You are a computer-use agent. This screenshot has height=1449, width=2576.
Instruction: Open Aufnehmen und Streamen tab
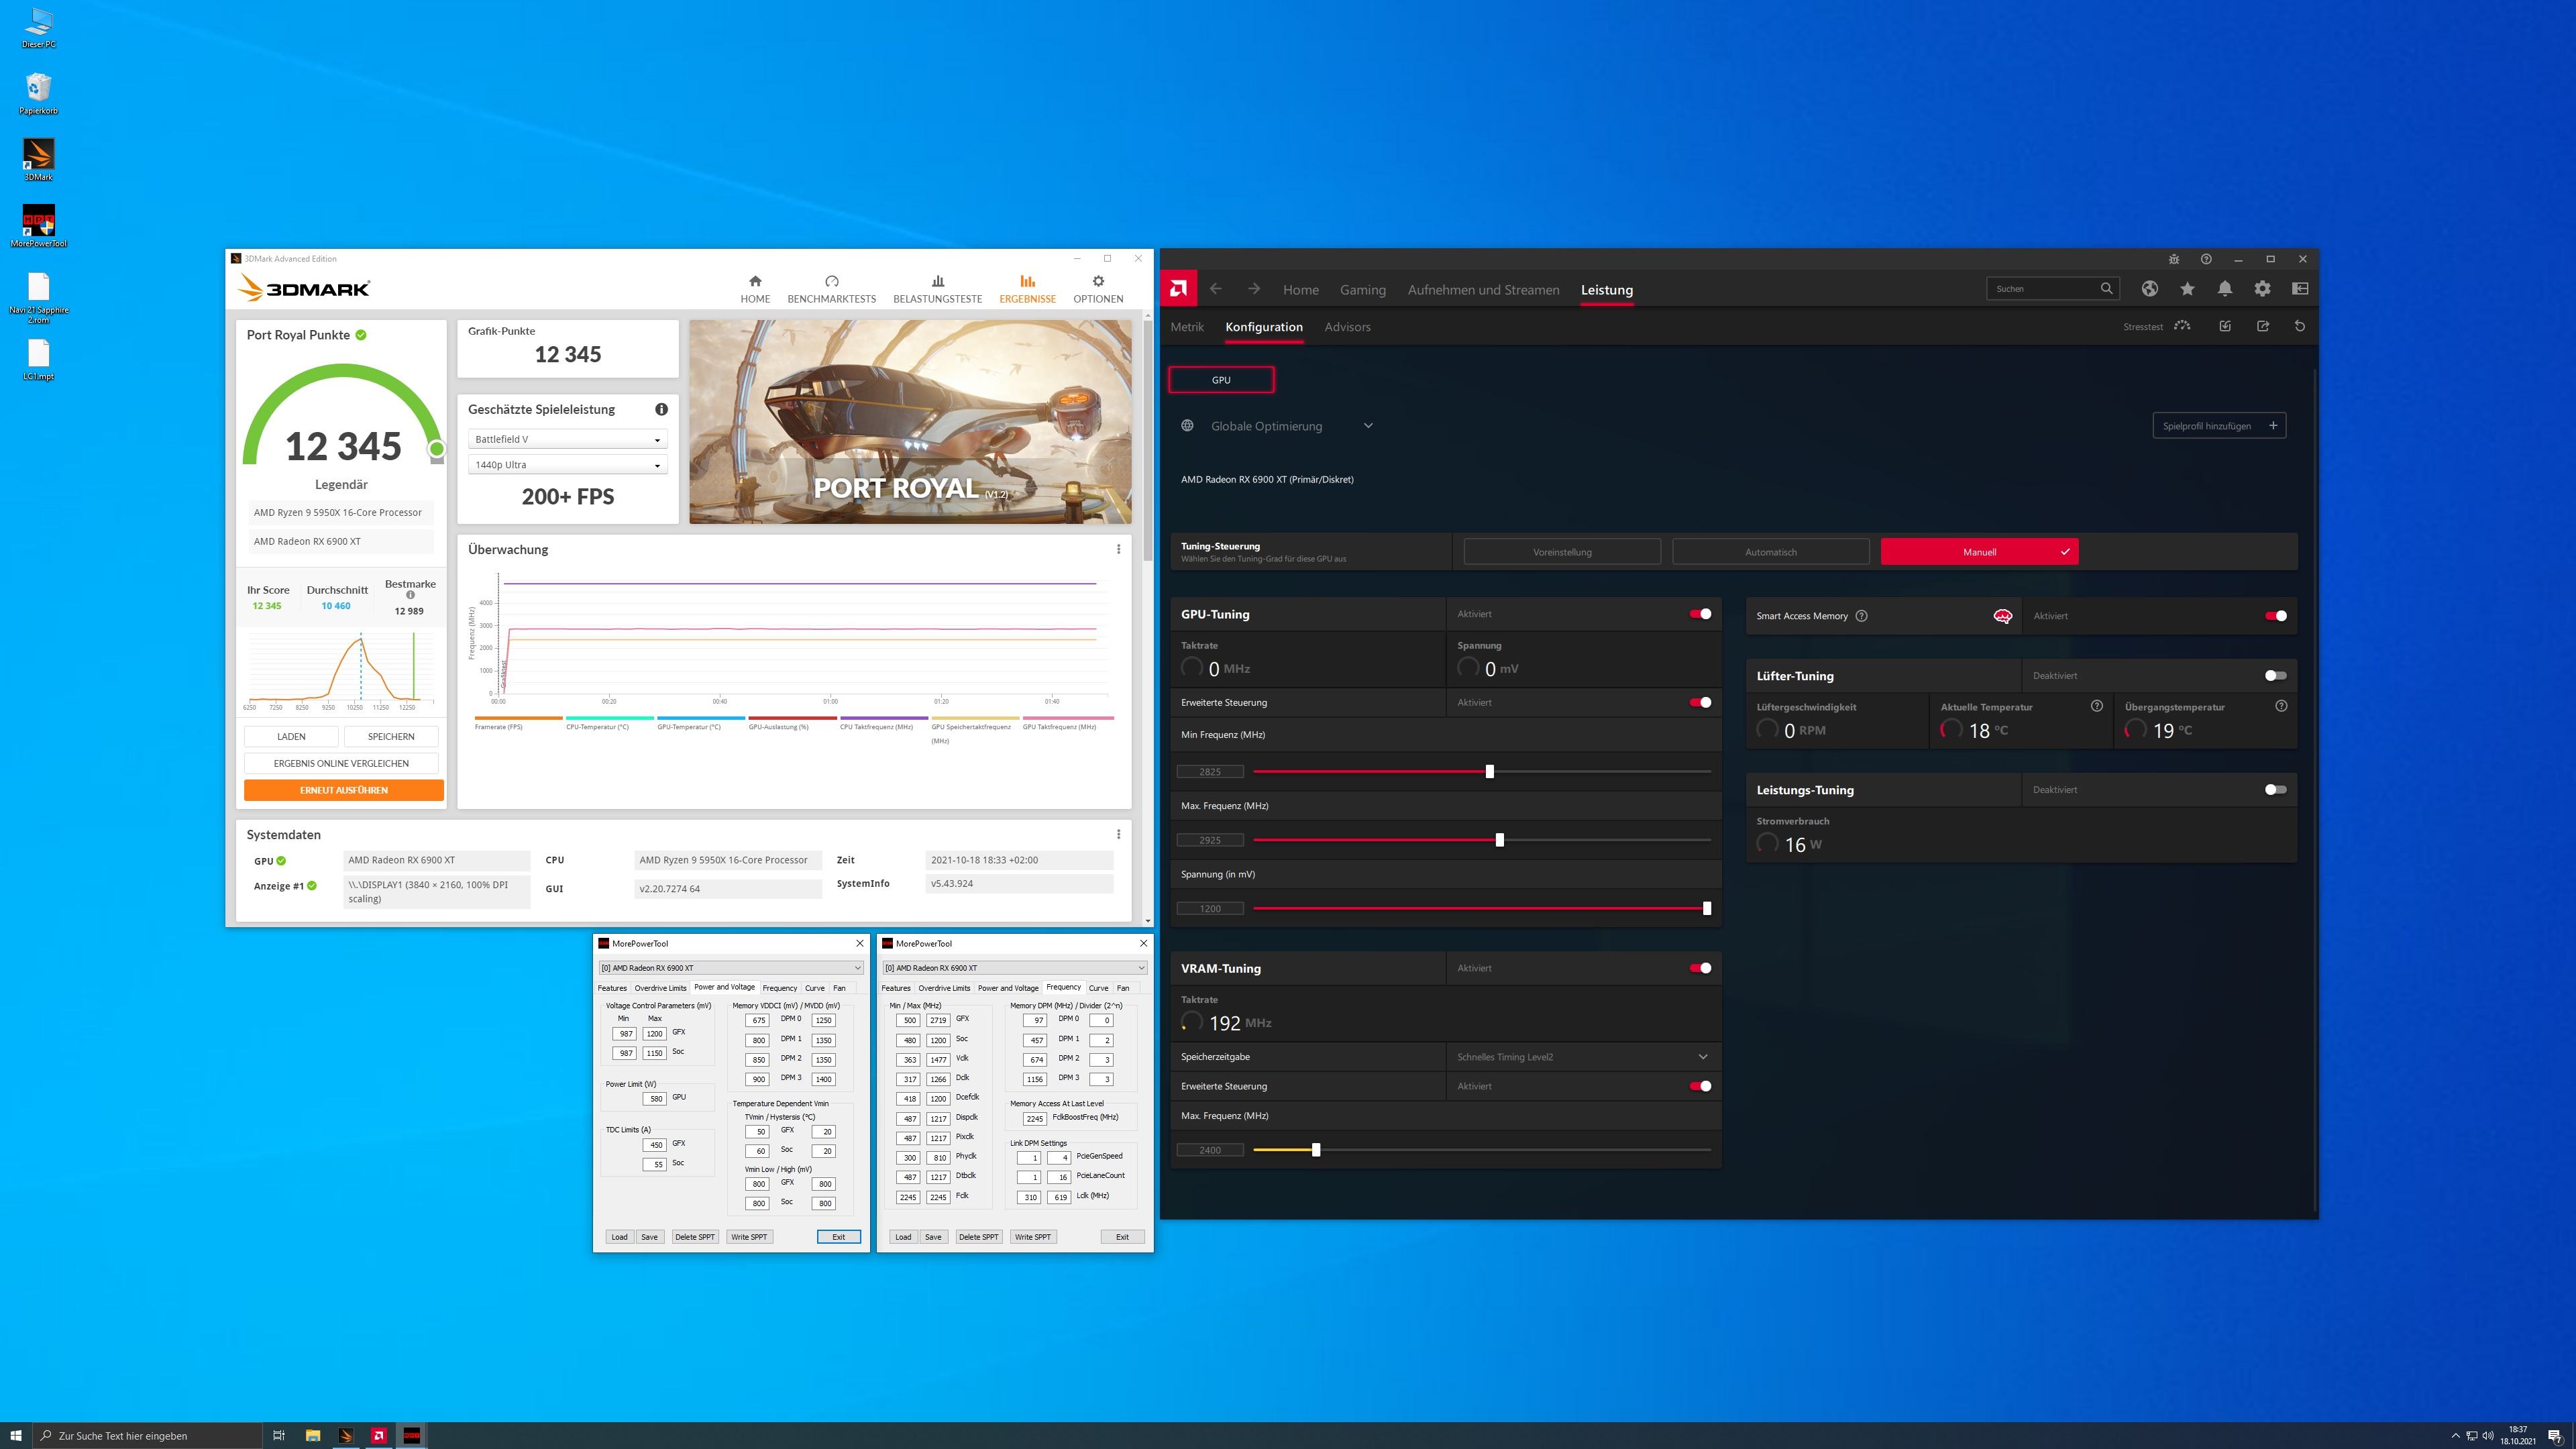click(1483, 290)
